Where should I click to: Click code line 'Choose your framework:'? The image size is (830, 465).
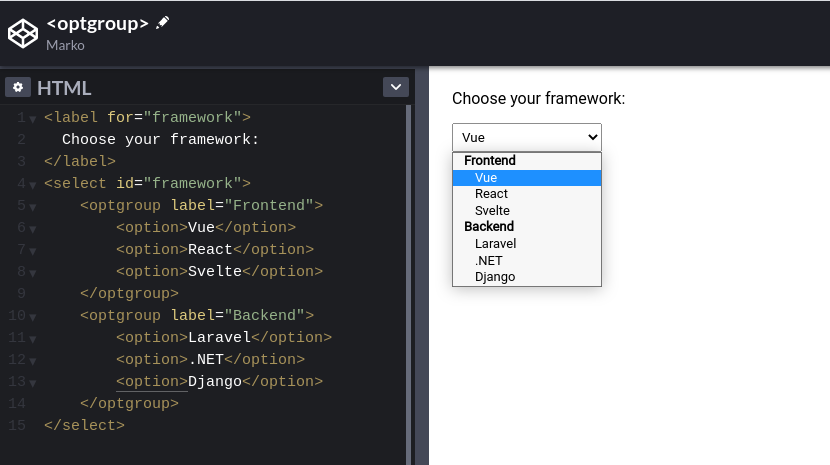160,139
